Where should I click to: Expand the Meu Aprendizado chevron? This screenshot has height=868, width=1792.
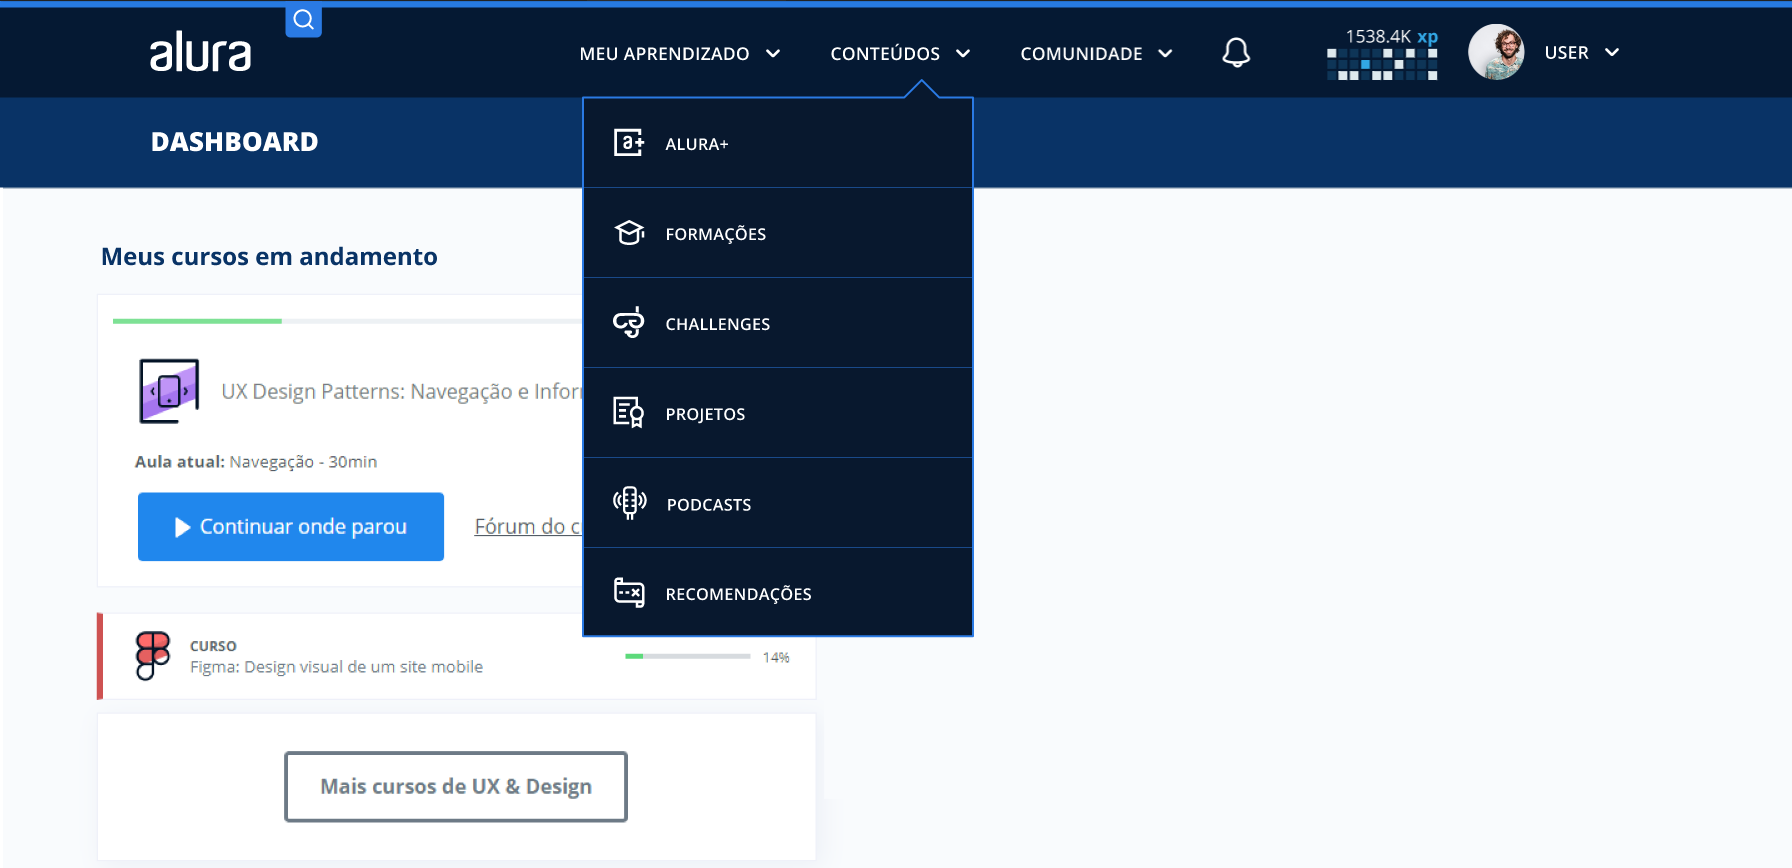click(x=773, y=53)
